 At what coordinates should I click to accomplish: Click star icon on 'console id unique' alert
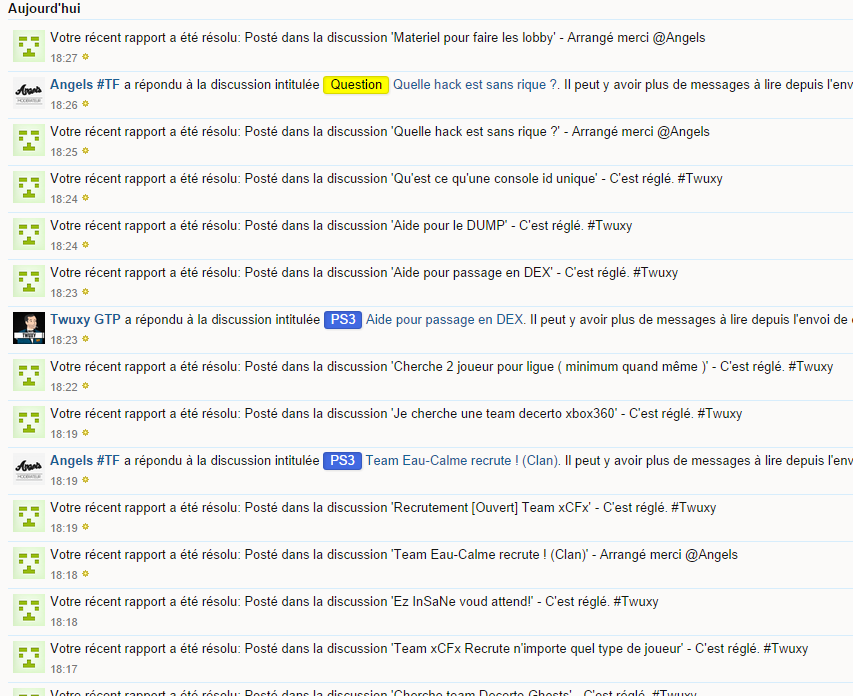[x=85, y=198]
